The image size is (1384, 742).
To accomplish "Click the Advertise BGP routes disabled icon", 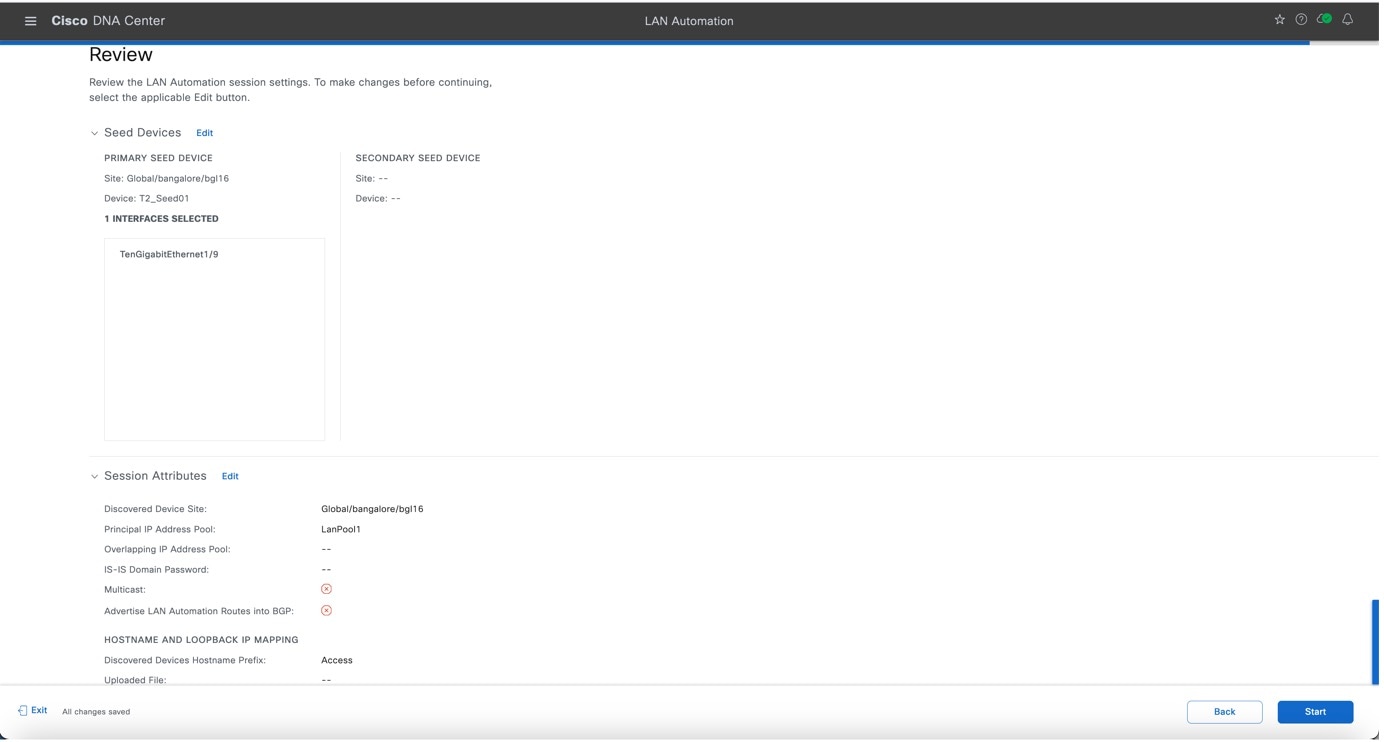I will pyautogui.click(x=326, y=611).
